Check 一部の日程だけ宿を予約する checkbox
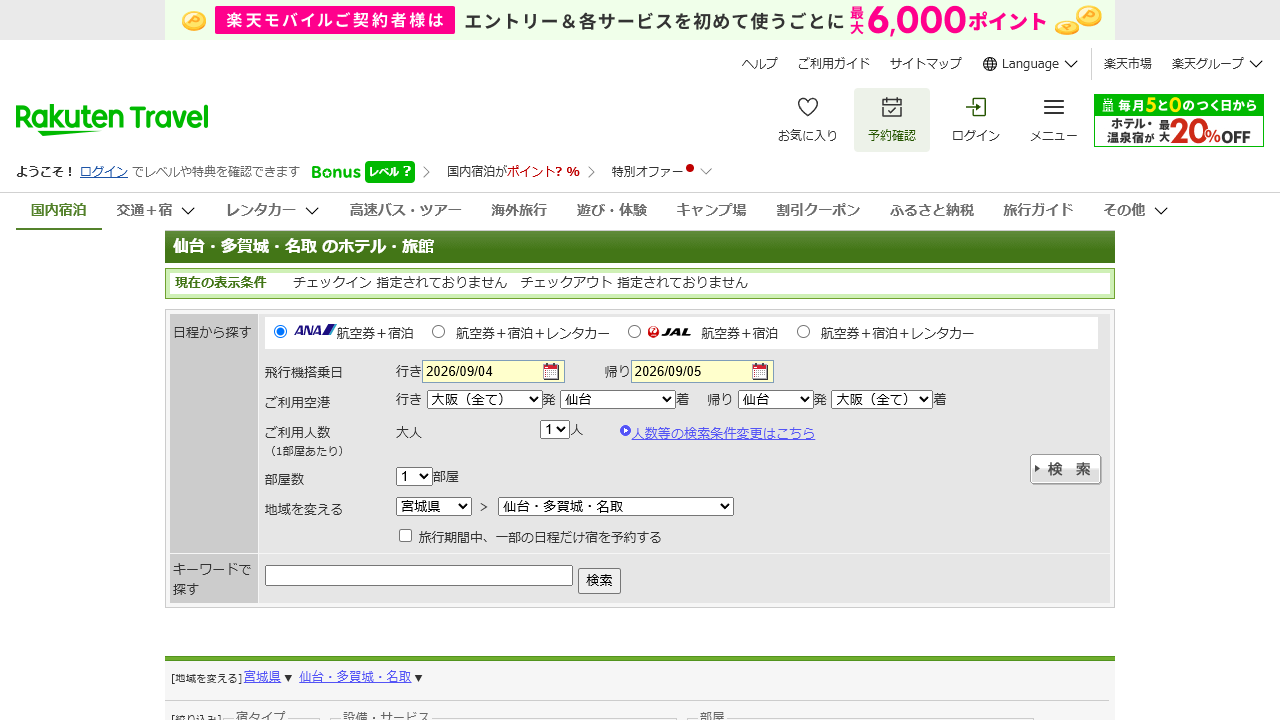Screen dimensions: 1280x720 pos(405,536)
